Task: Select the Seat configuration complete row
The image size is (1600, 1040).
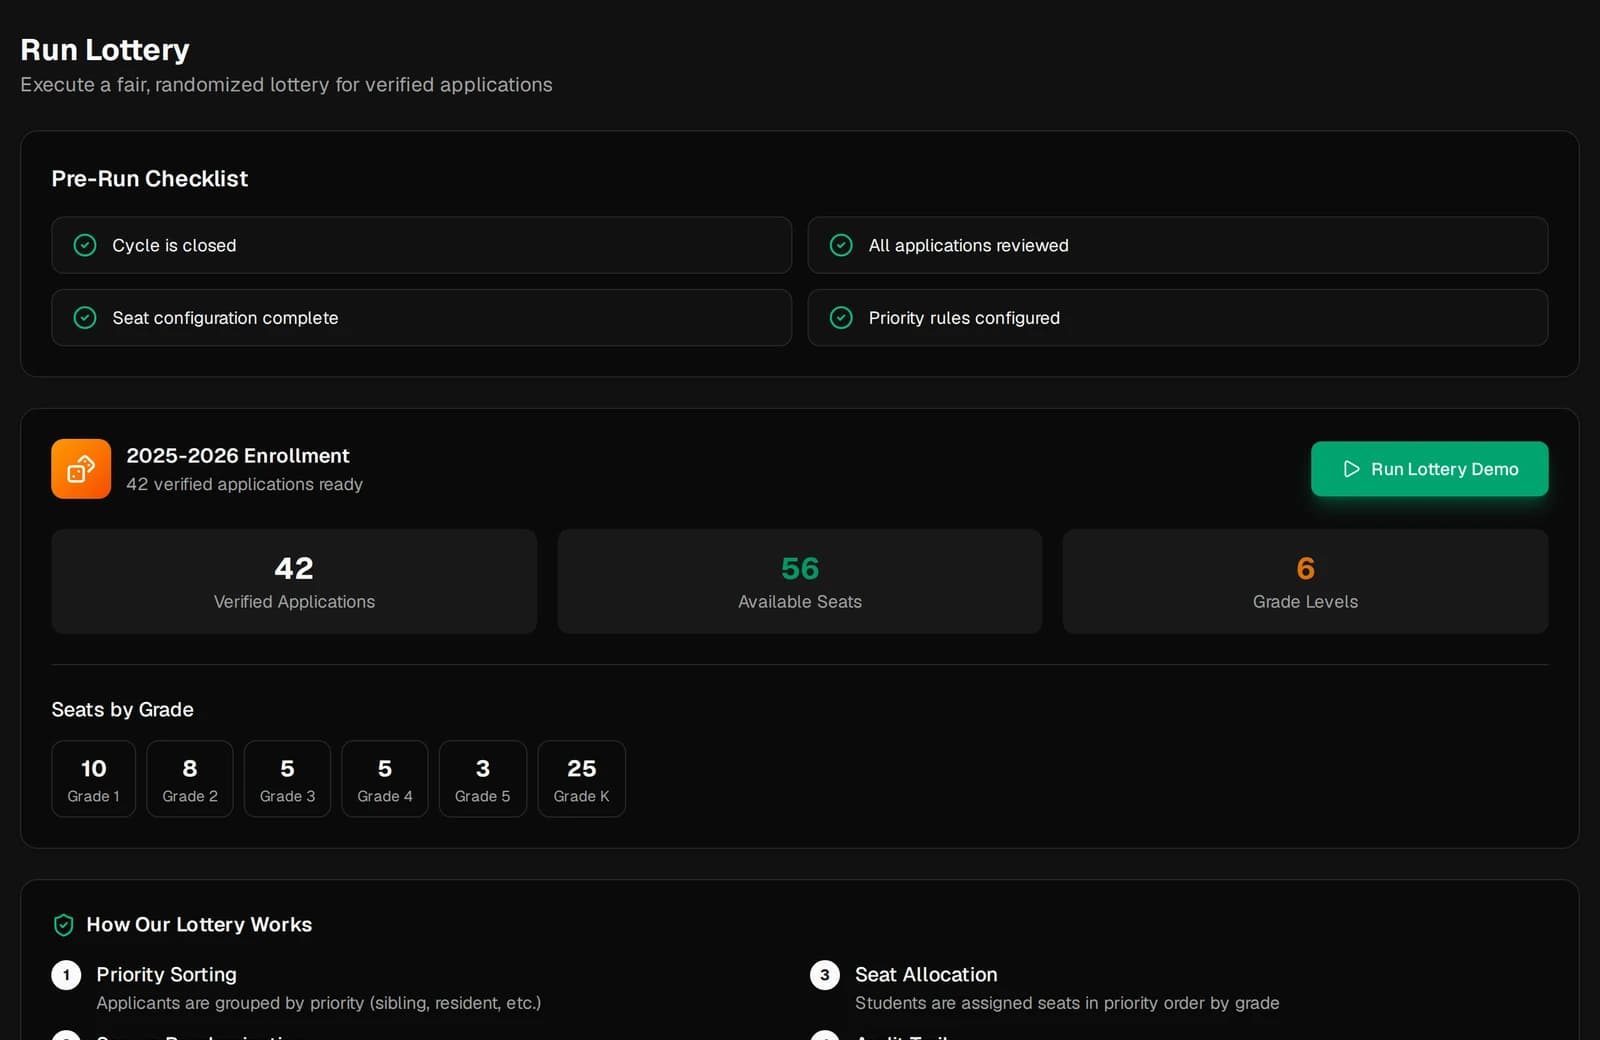Action: tap(421, 318)
